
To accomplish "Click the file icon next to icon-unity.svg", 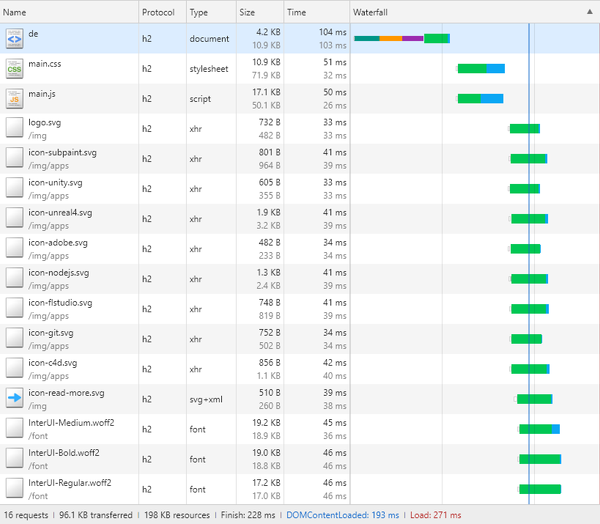I will [14, 188].
